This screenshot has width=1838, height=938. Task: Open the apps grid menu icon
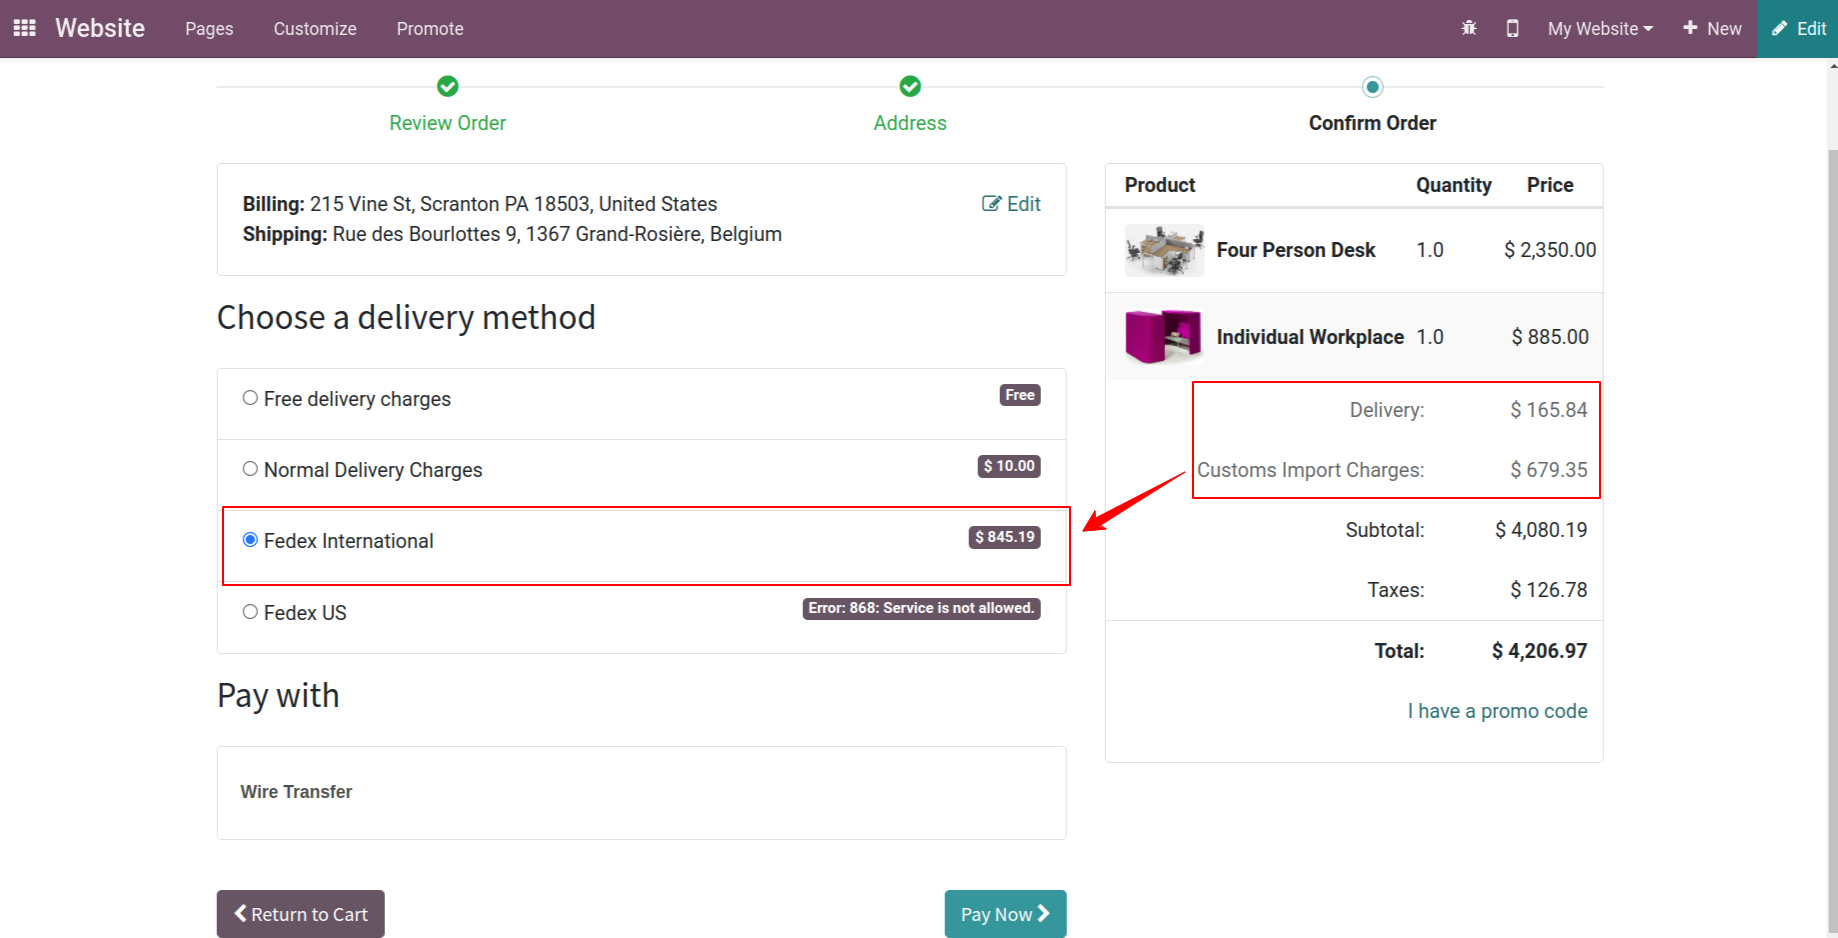pos(25,28)
